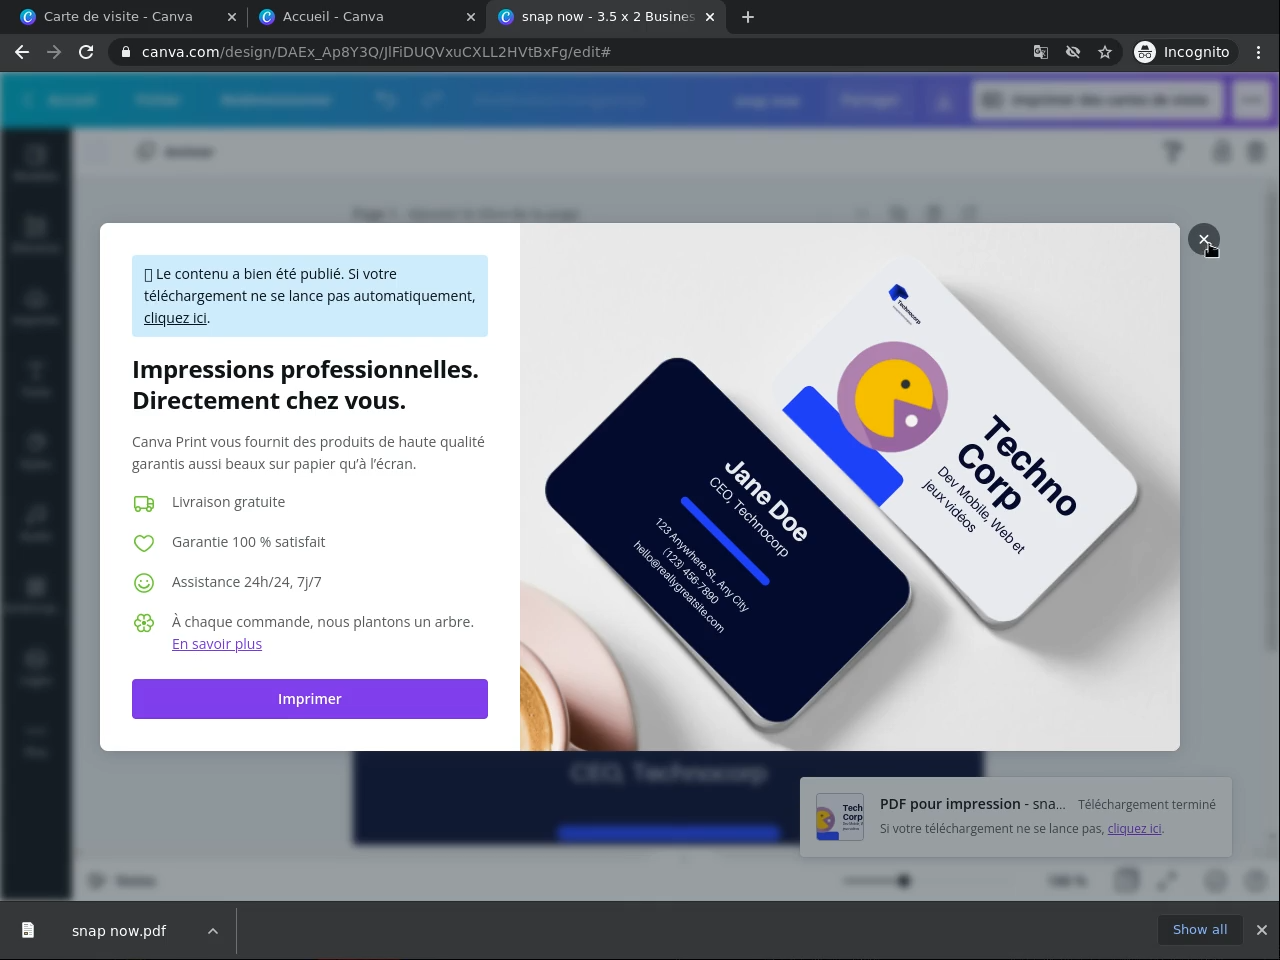
Task: Close the 'snap now' browser tab
Action: coord(710,17)
